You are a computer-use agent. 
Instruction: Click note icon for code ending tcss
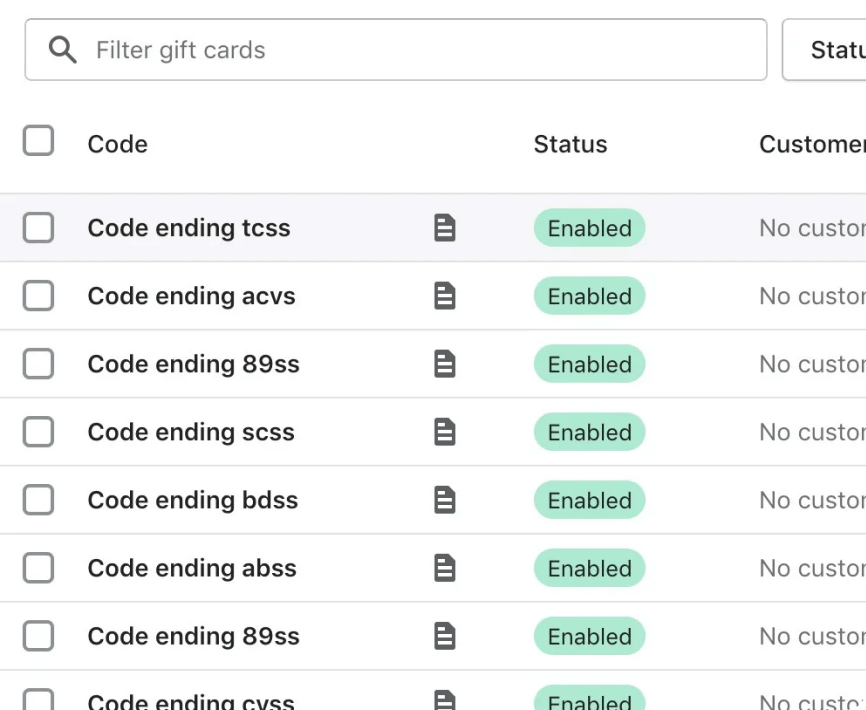444,228
